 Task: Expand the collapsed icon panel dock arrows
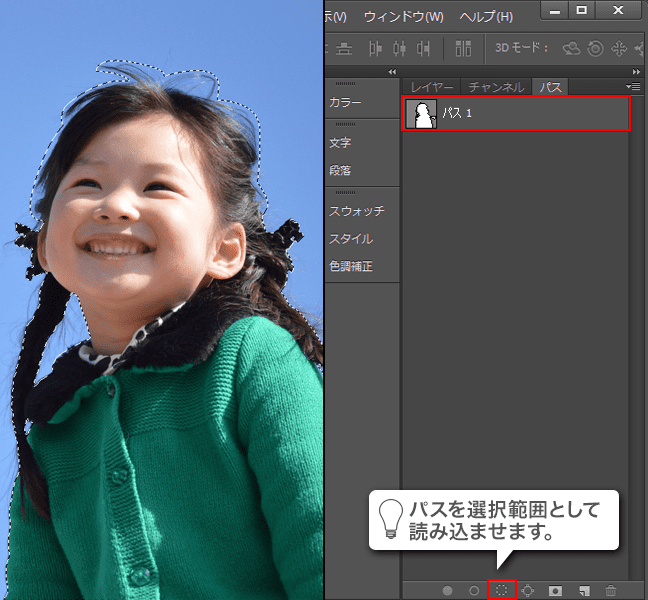pyautogui.click(x=392, y=71)
